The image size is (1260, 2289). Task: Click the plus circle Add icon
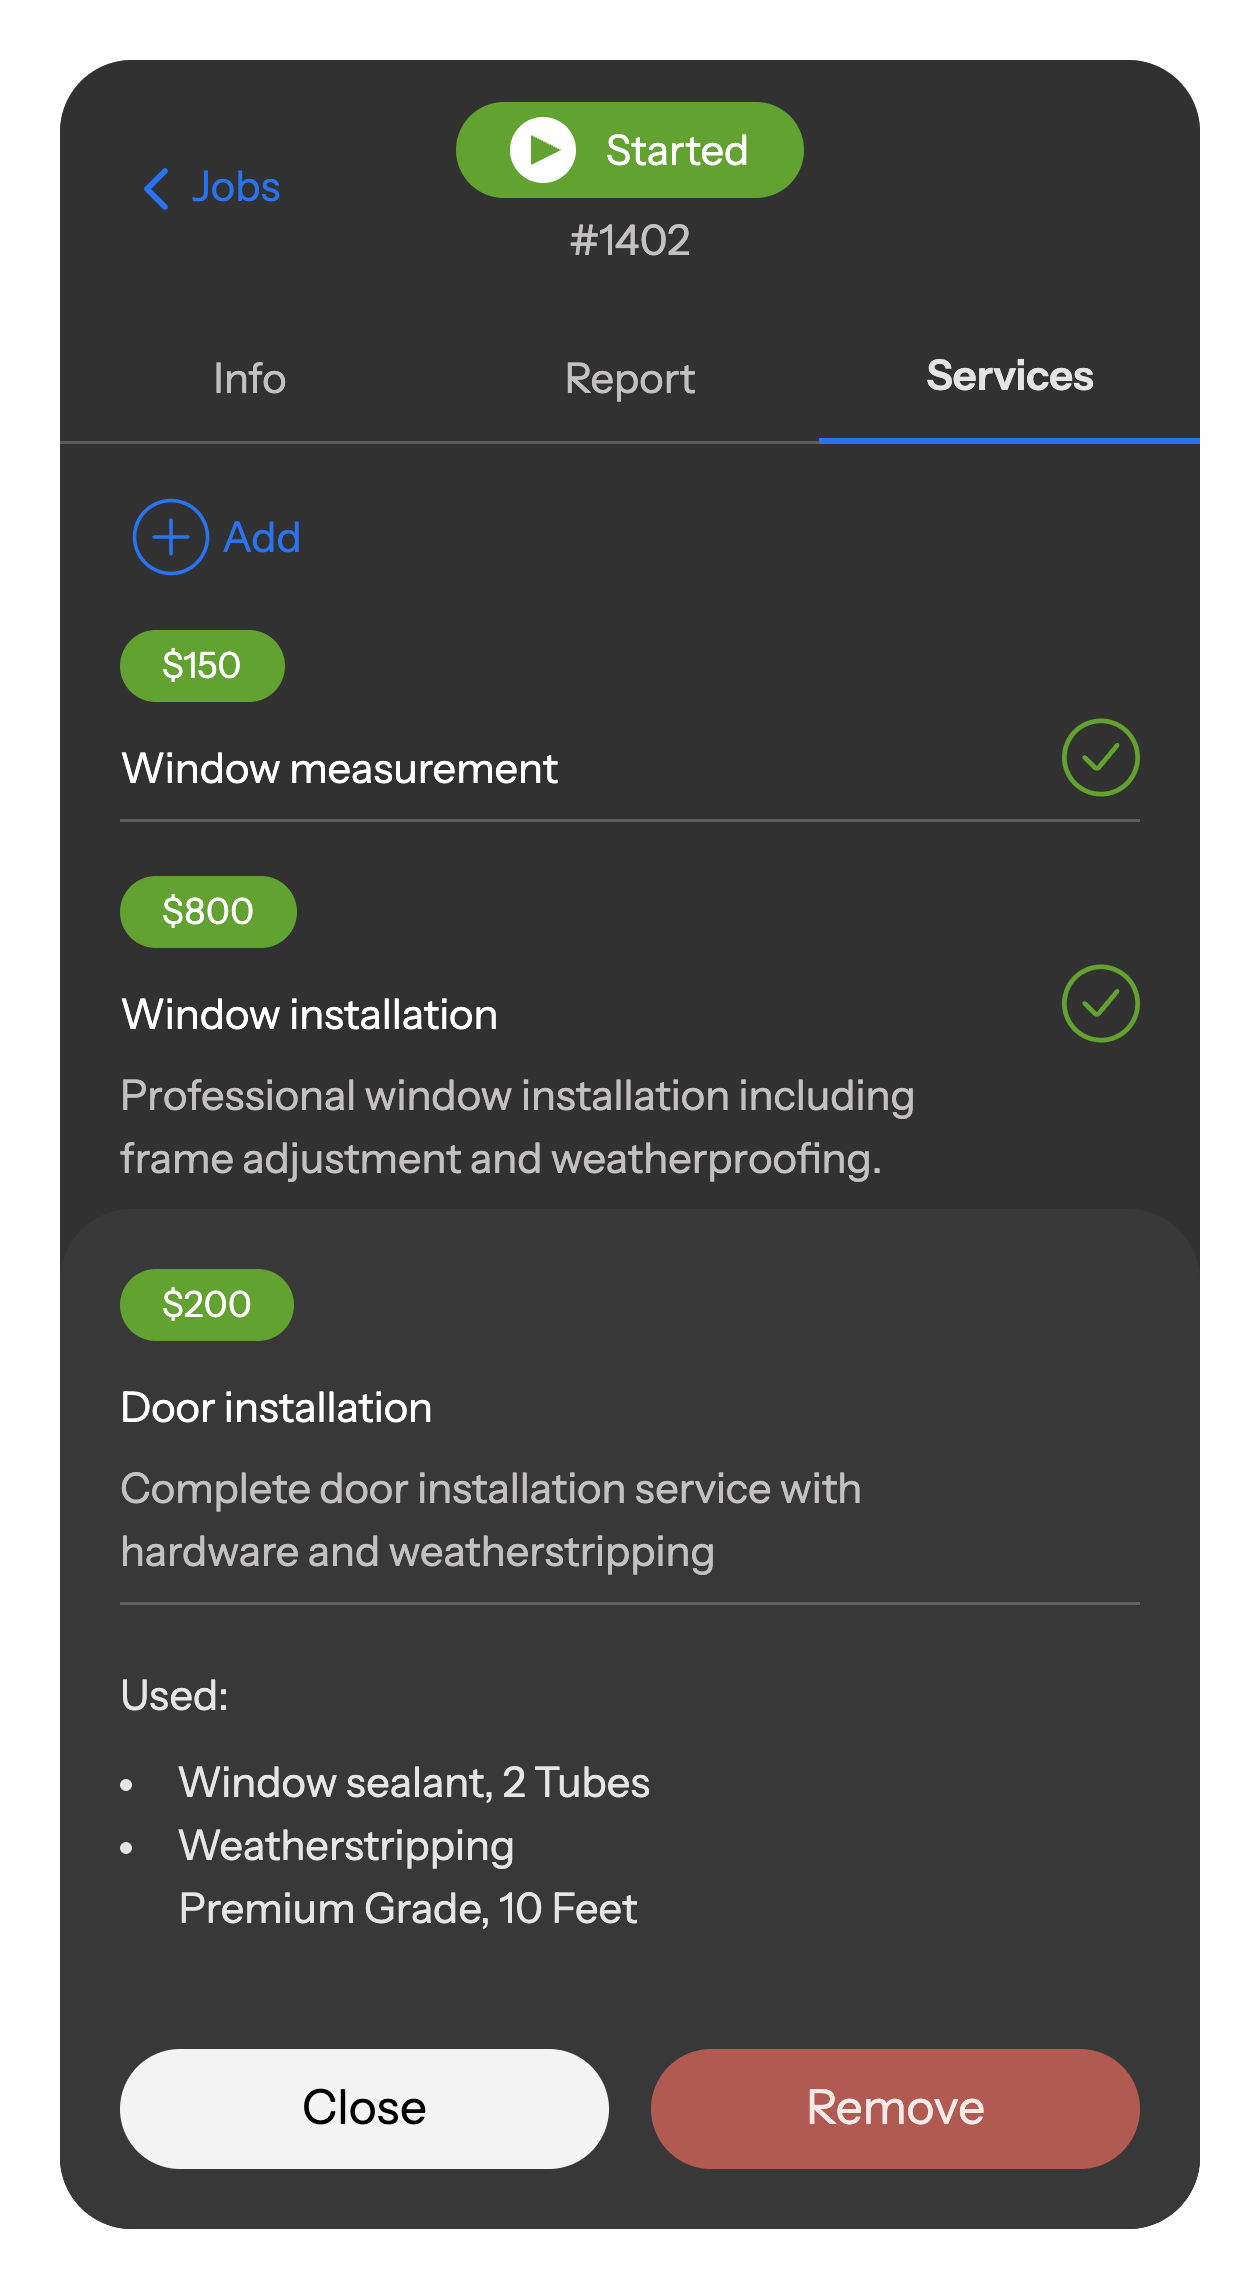pos(171,537)
